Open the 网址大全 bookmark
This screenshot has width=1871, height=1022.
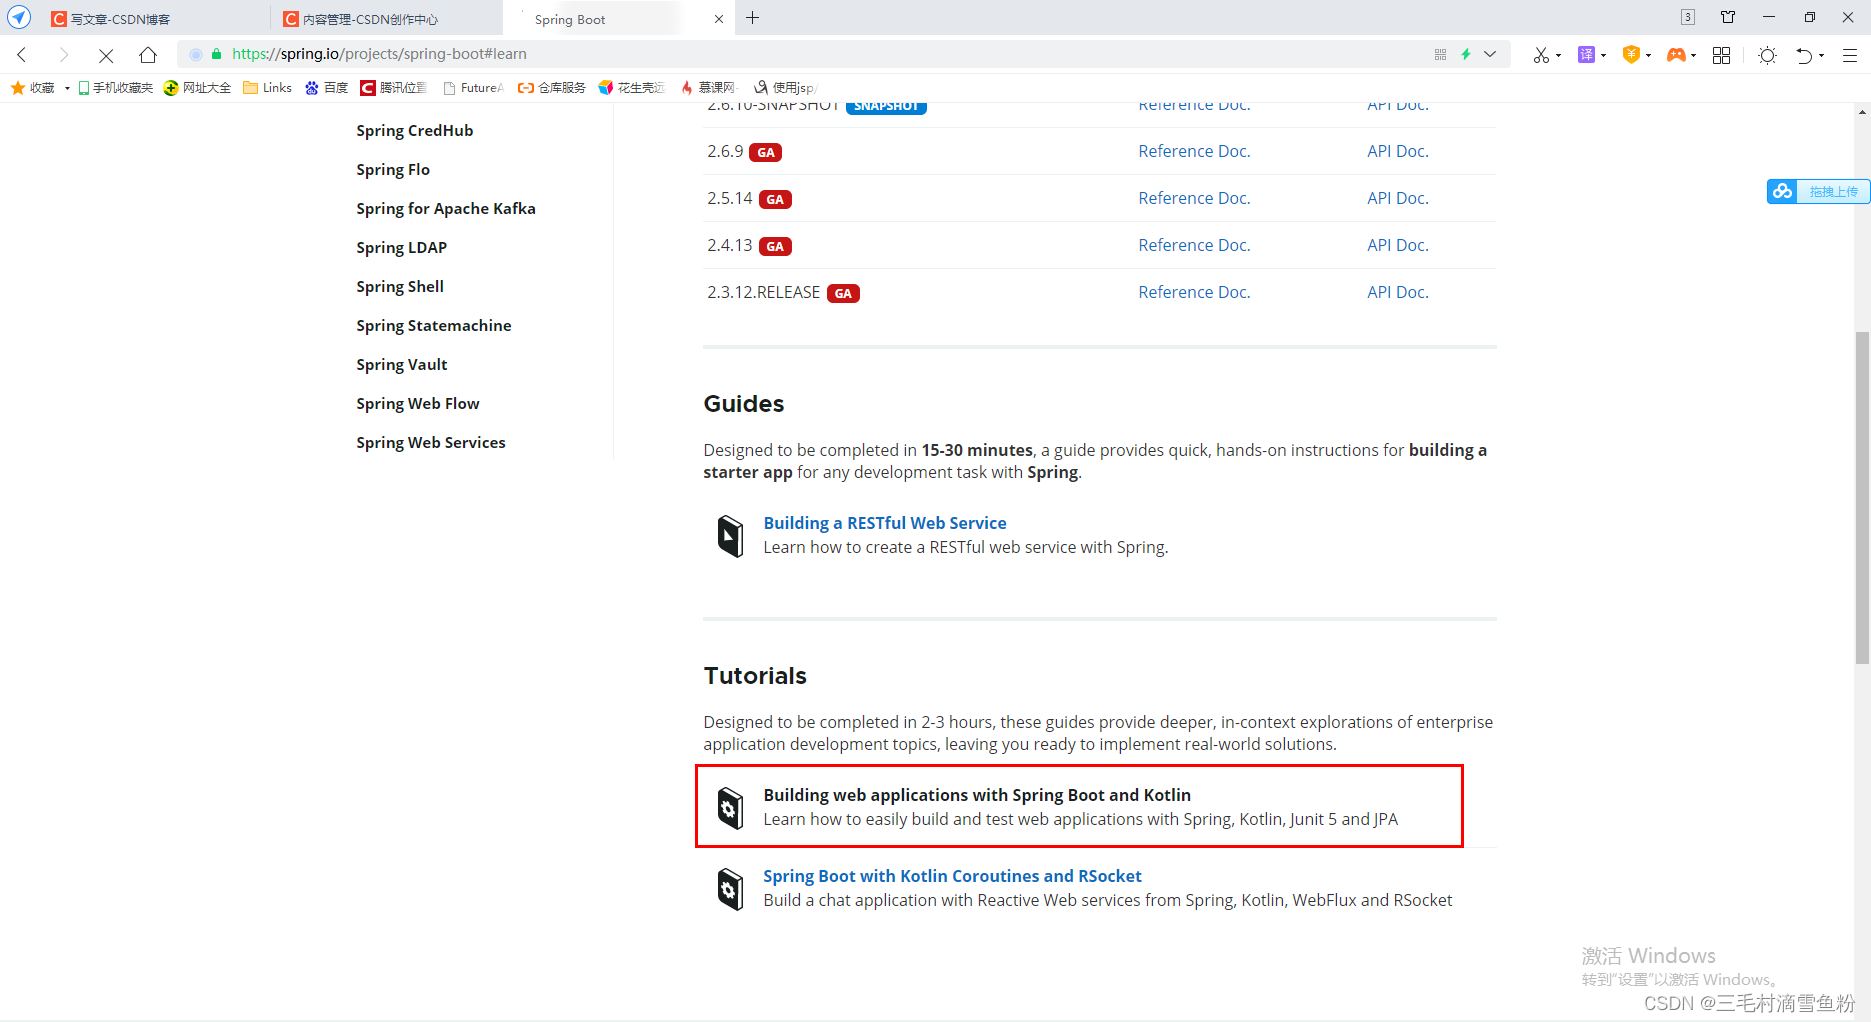pos(197,88)
